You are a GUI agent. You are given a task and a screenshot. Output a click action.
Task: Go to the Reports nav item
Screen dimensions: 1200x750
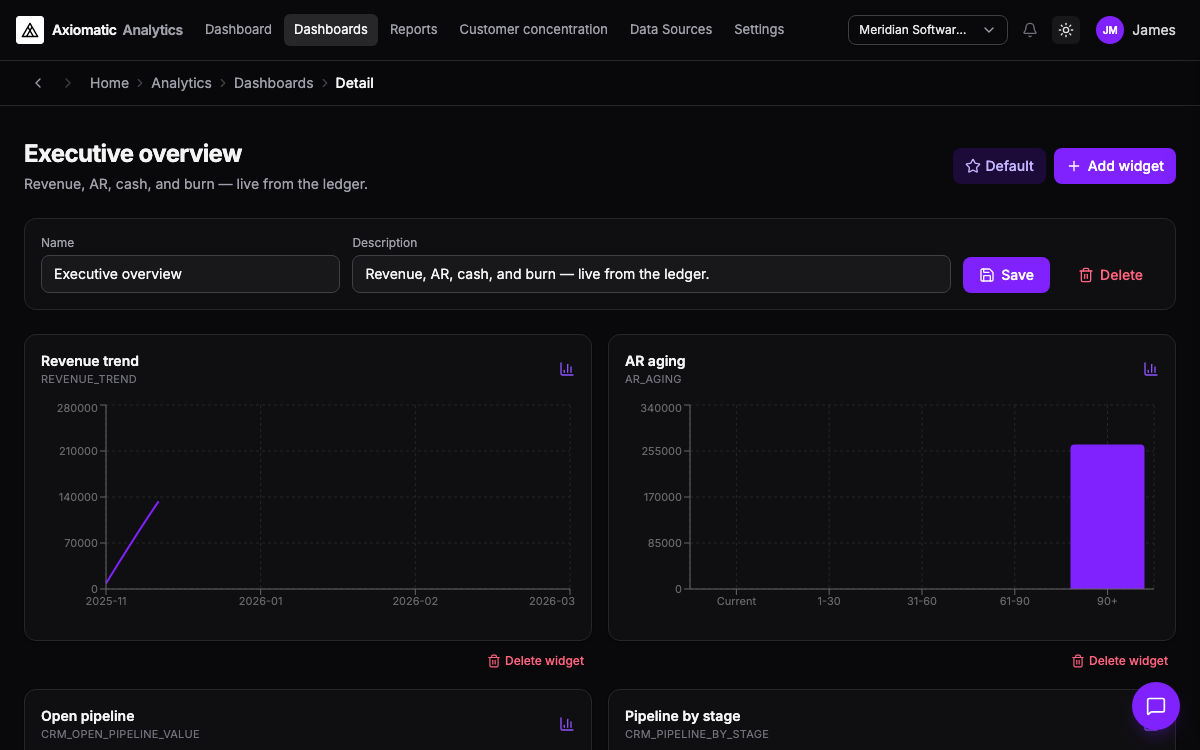414,30
